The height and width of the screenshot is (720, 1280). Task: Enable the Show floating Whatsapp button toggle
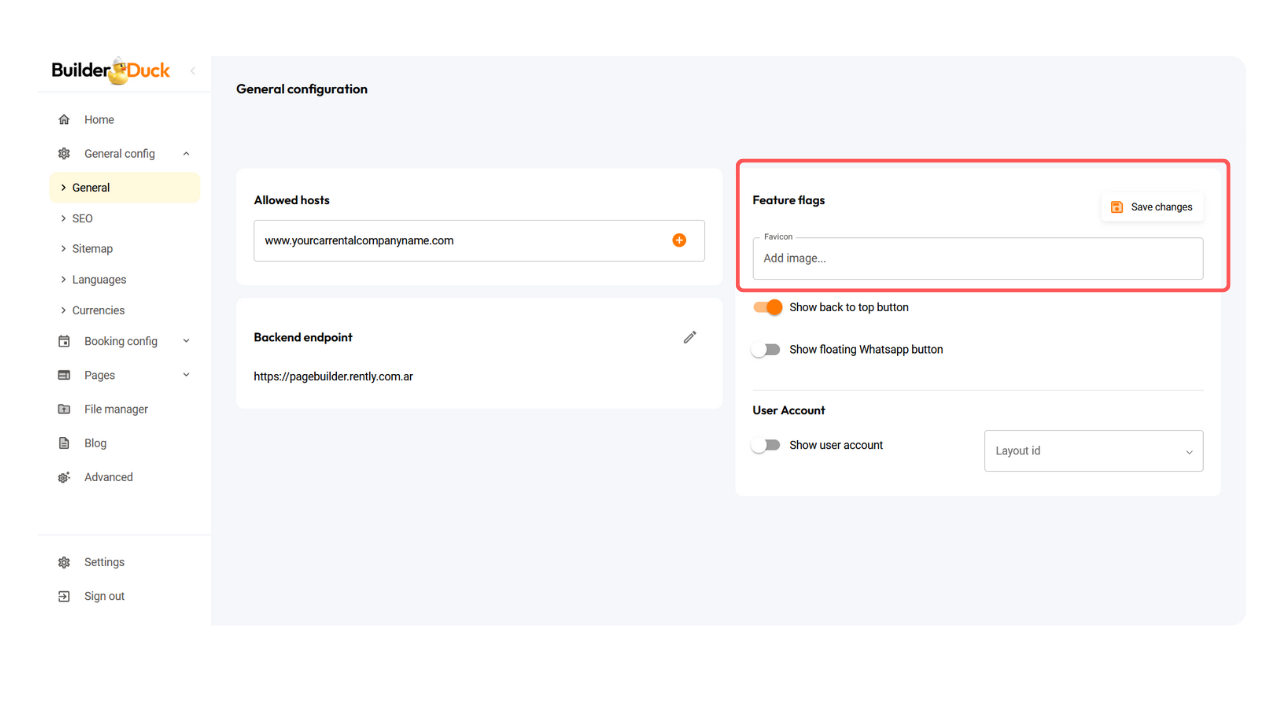(x=766, y=350)
